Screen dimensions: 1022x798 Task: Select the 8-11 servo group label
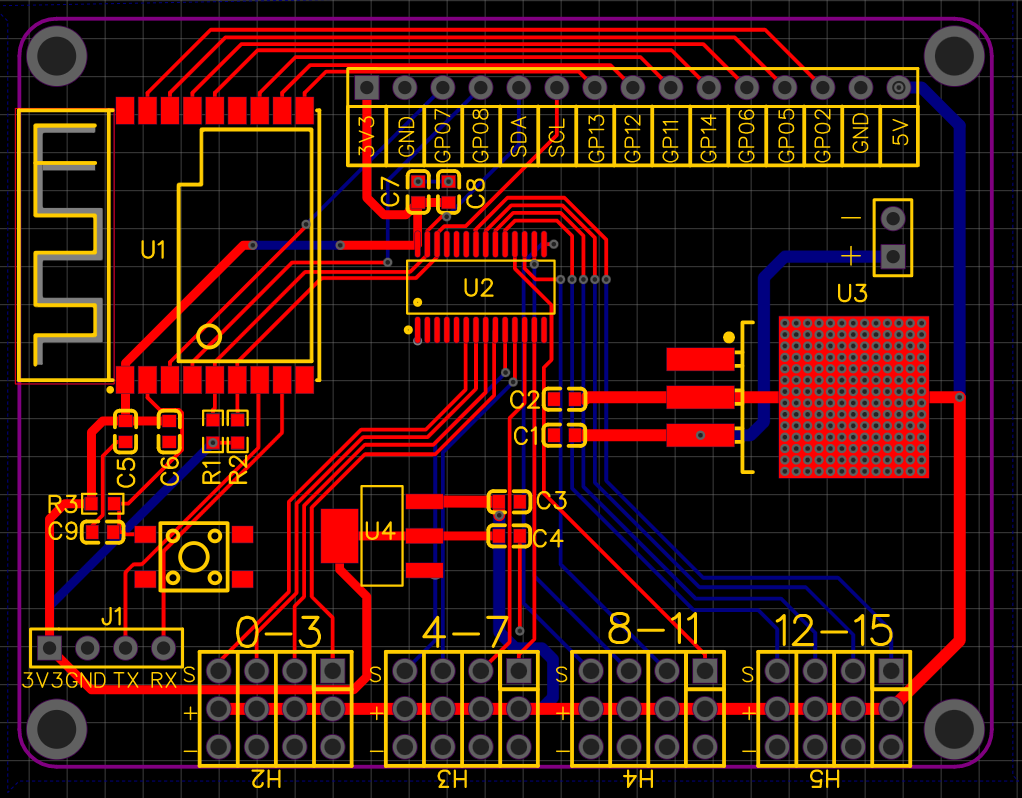click(653, 629)
